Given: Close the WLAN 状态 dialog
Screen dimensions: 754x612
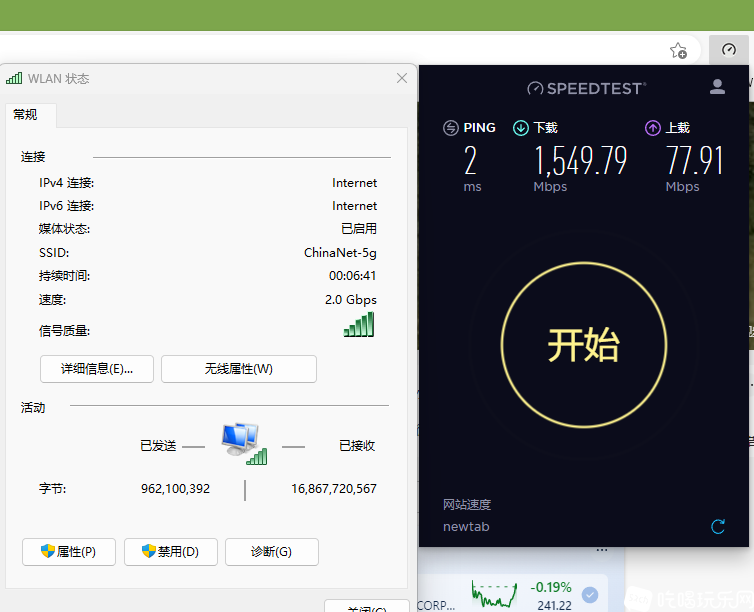Looking at the screenshot, I should click(402, 78).
